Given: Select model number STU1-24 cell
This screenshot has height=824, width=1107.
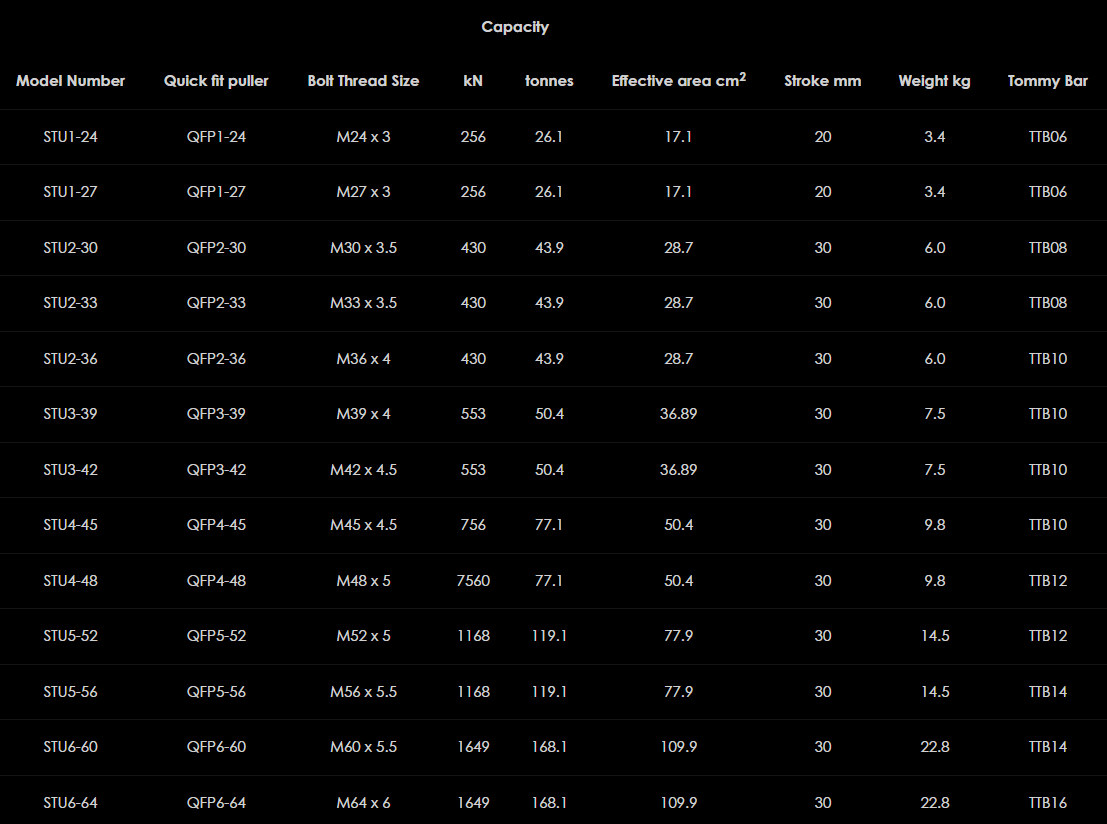Looking at the screenshot, I should click(x=70, y=137).
